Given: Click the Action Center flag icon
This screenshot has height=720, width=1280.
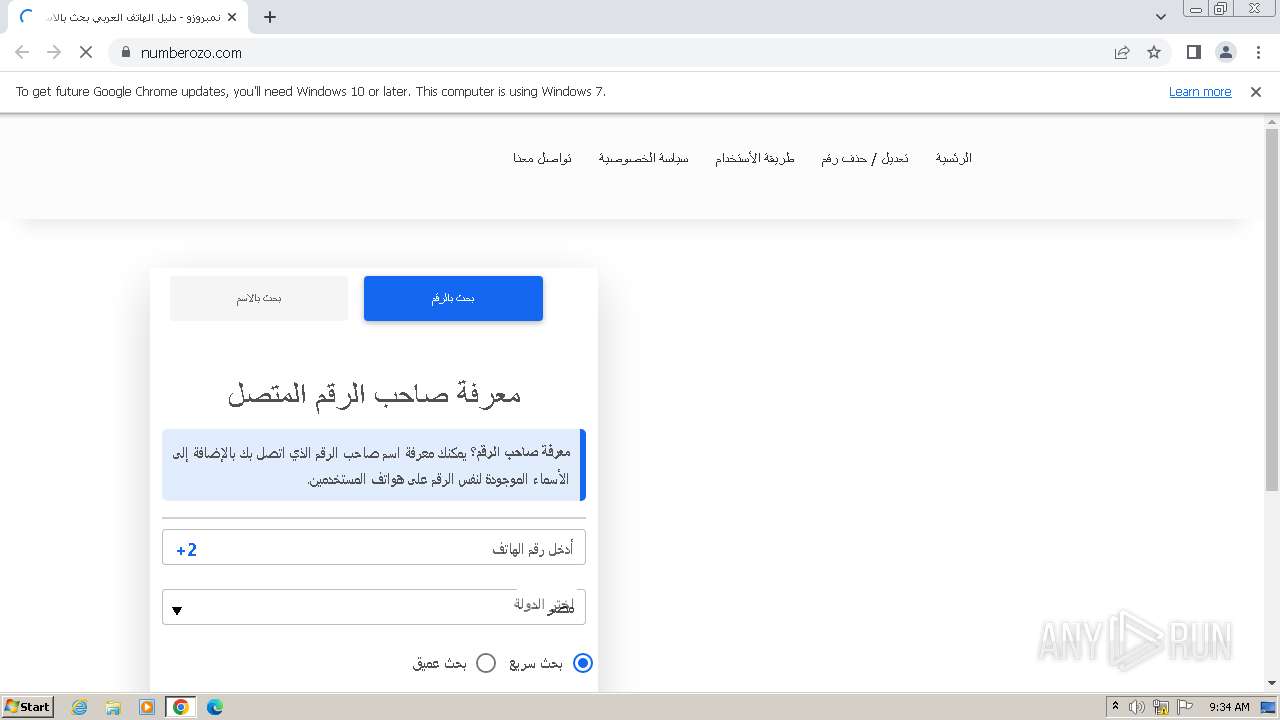Looking at the screenshot, I should pos(1185,707).
